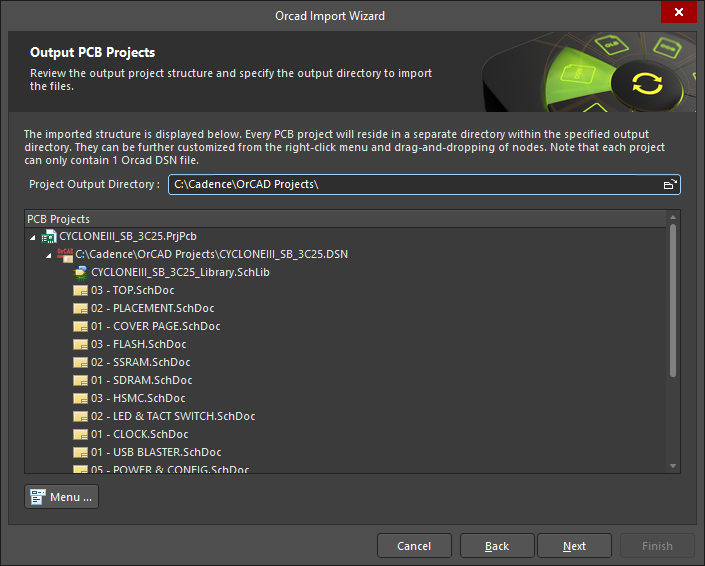705x566 pixels.
Task: Click the schematic icon beside 01 - COVER PAGE.SchDoc
Action: [x=80, y=326]
